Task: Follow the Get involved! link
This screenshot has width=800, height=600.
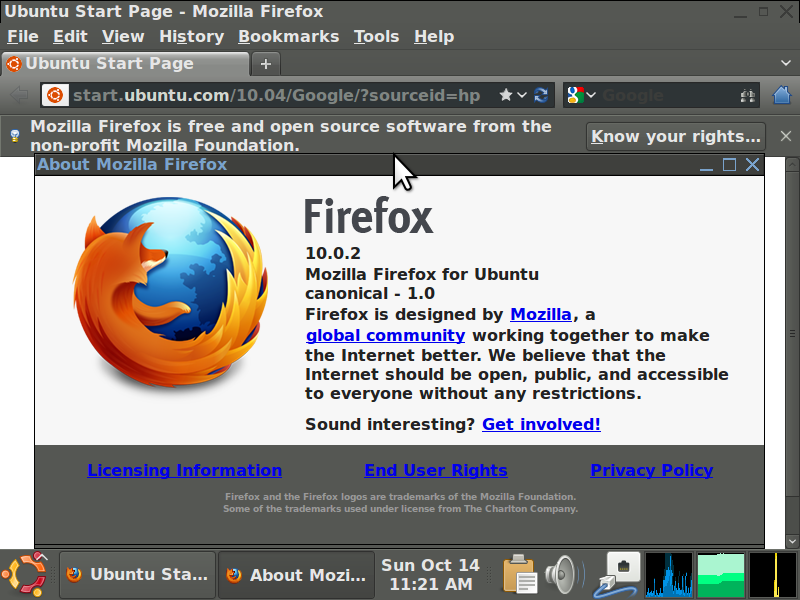Action: [541, 424]
